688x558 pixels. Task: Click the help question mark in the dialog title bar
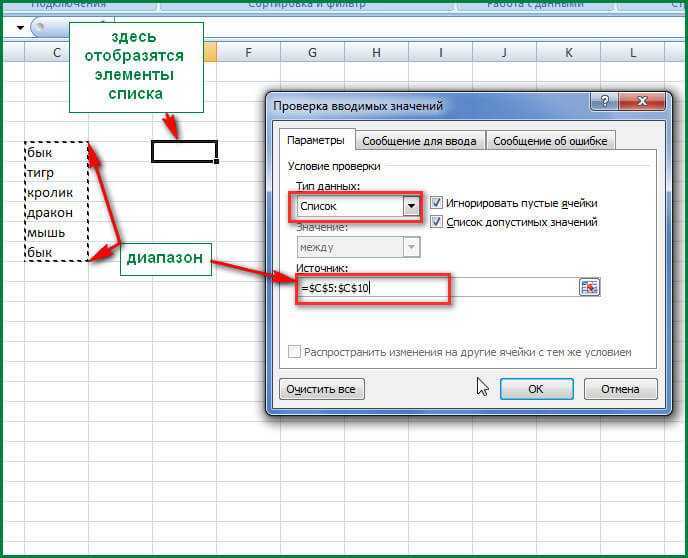604,102
